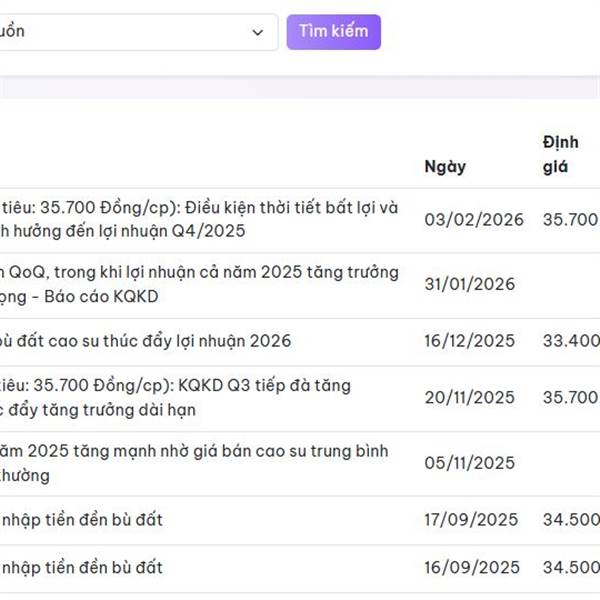The height and width of the screenshot is (600, 600).
Task: Click the 33.400 valuation value
Action: coord(571,341)
